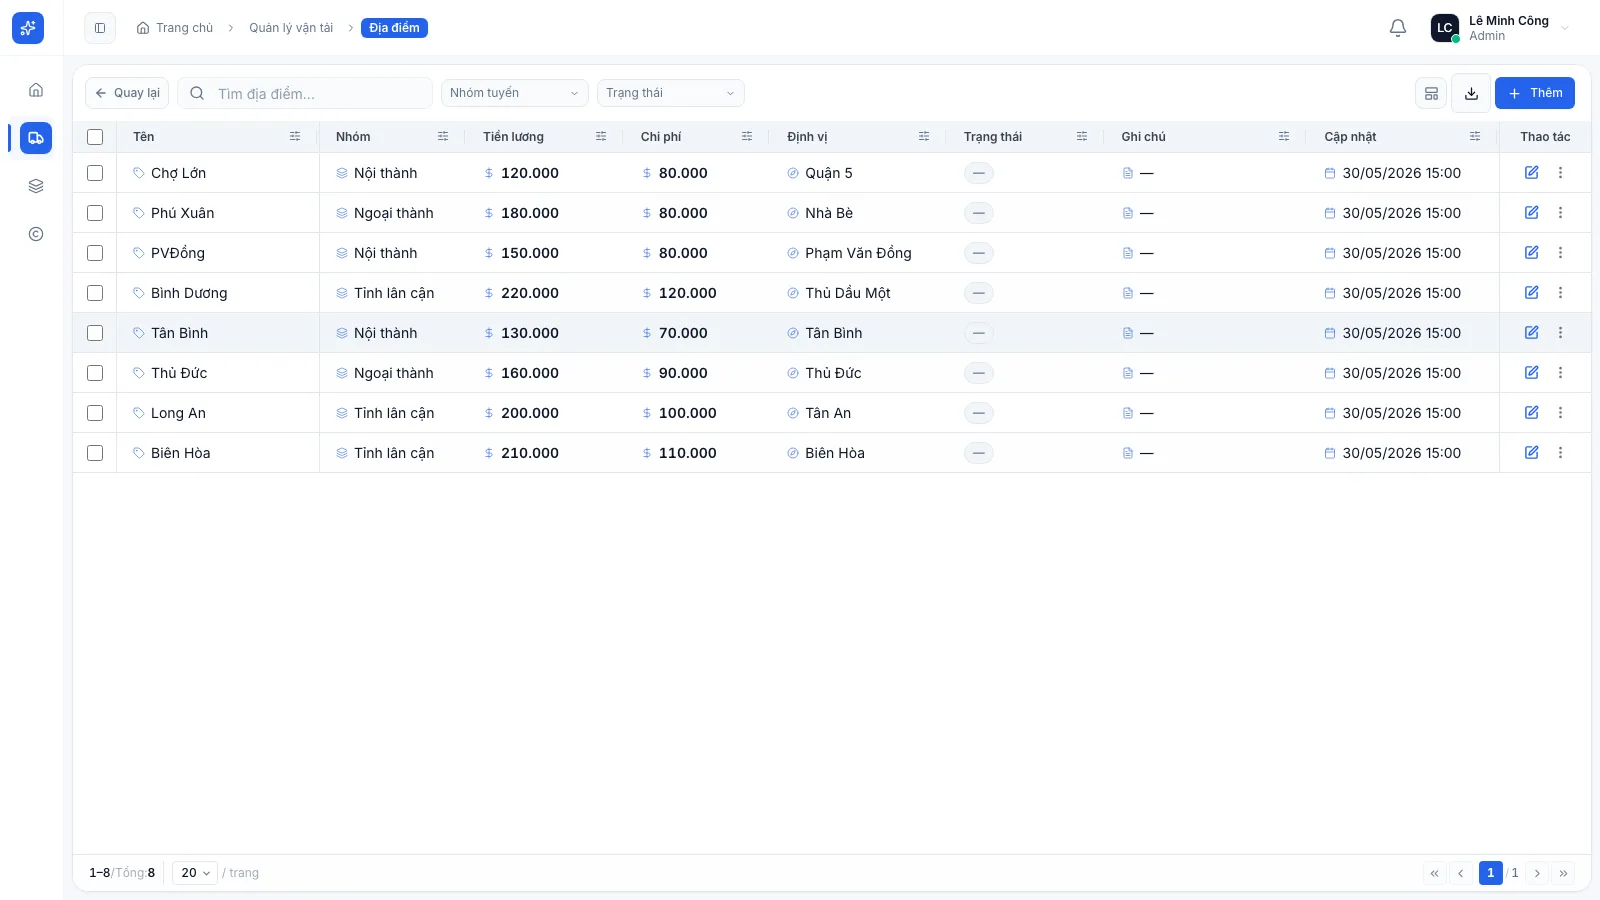Open the notifications bell
Viewport: 1600px width, 900px height.
(x=1398, y=28)
